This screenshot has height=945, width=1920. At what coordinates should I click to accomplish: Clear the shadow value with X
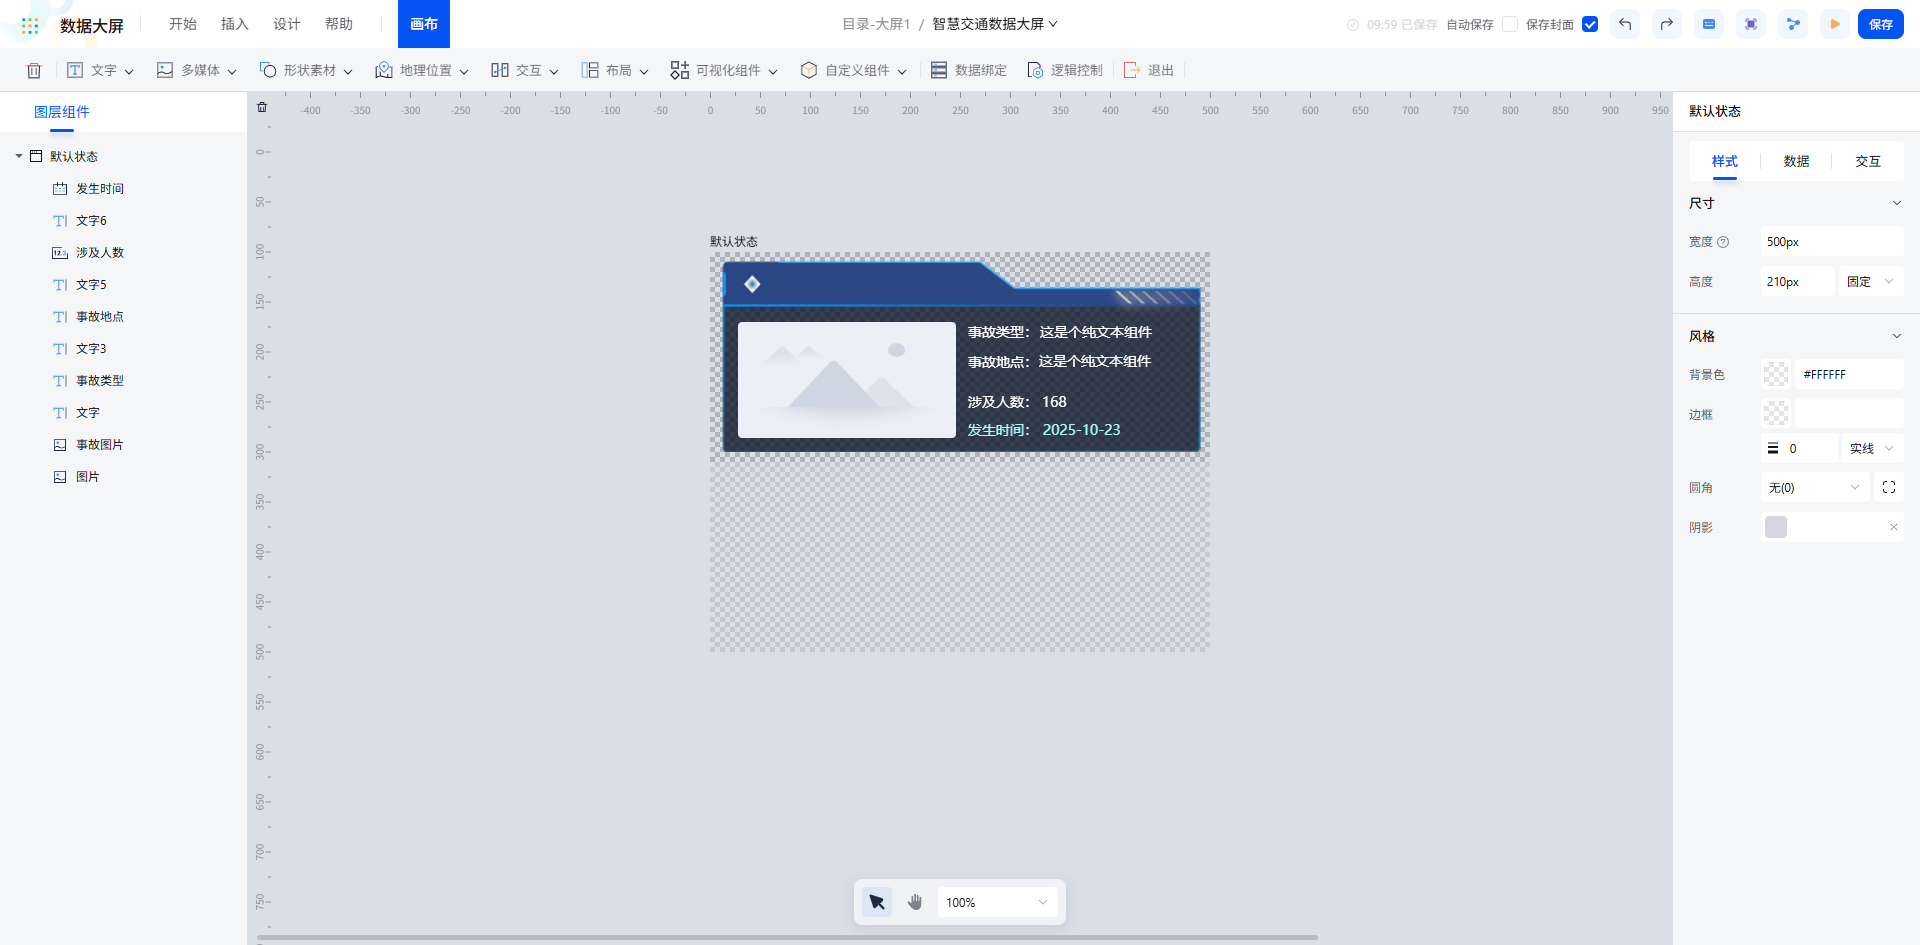pos(1893,527)
